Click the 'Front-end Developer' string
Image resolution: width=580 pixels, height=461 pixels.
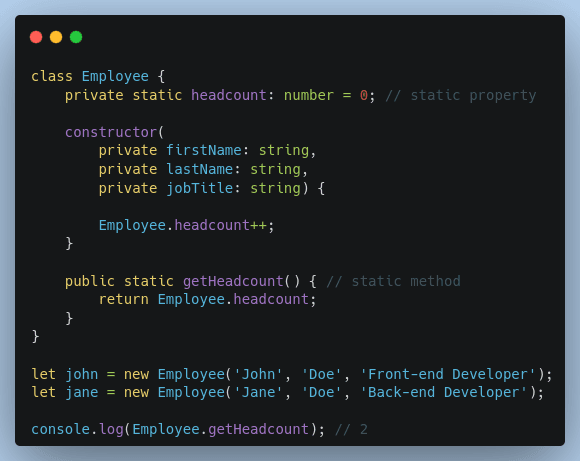point(448,374)
